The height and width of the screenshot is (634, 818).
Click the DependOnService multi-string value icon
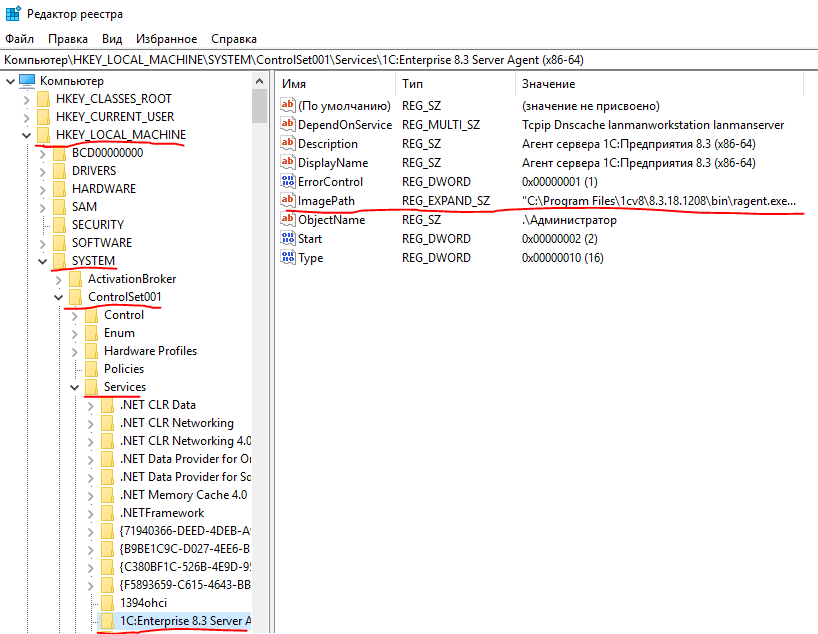288,125
